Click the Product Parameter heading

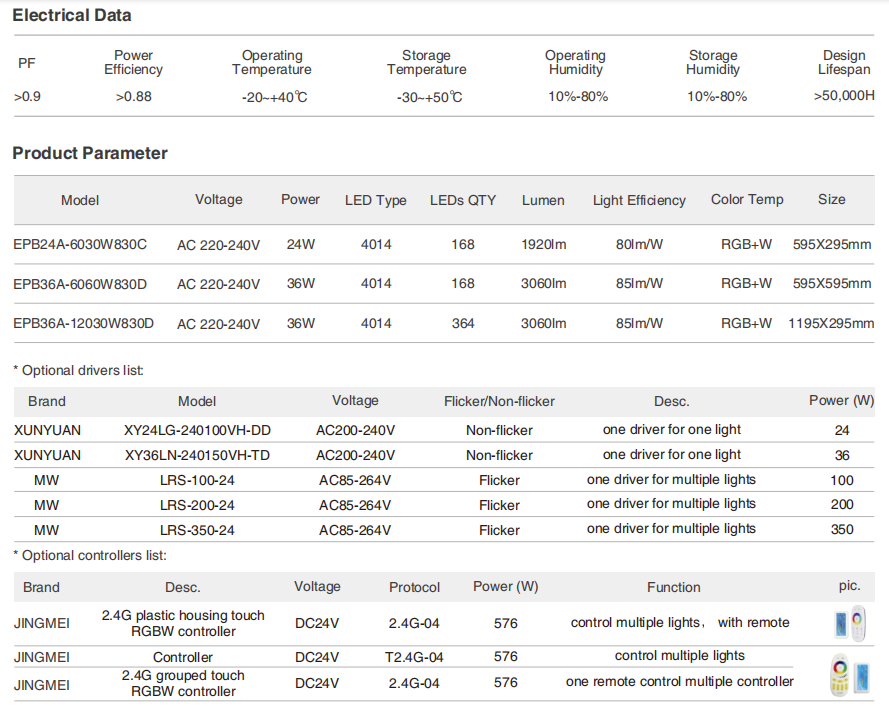(x=90, y=154)
